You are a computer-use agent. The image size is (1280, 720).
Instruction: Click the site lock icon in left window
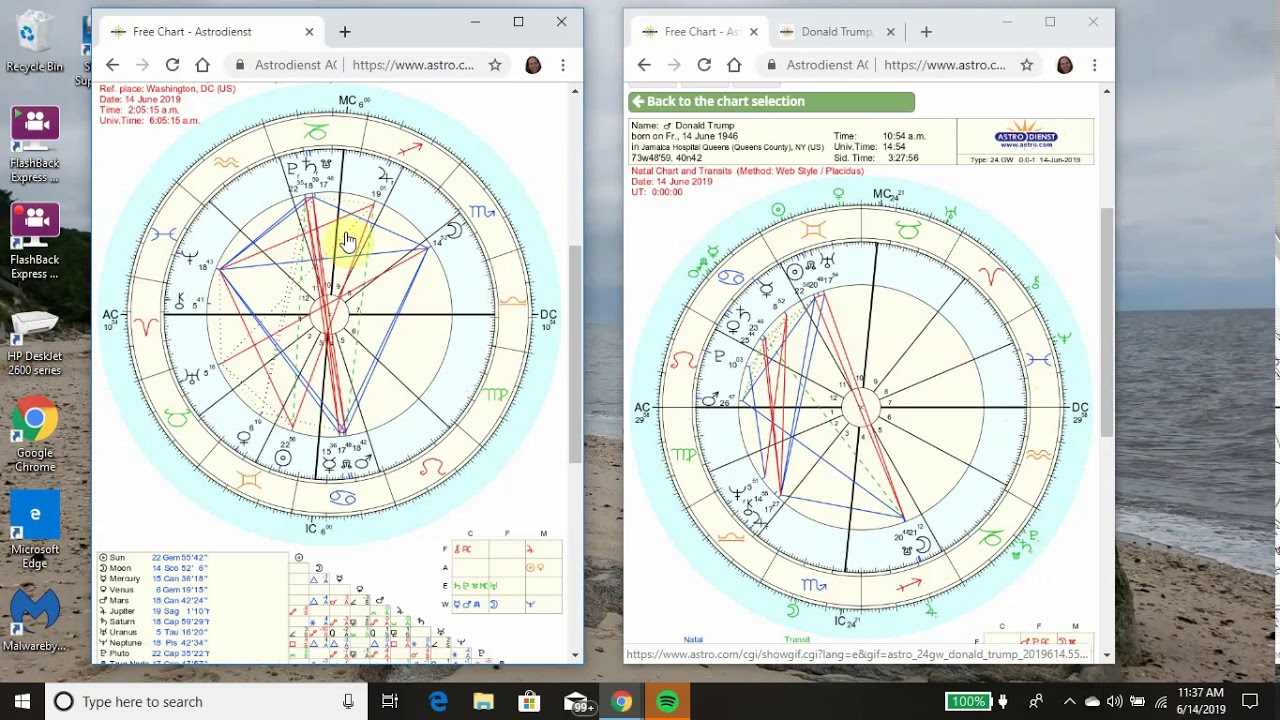tap(239, 65)
